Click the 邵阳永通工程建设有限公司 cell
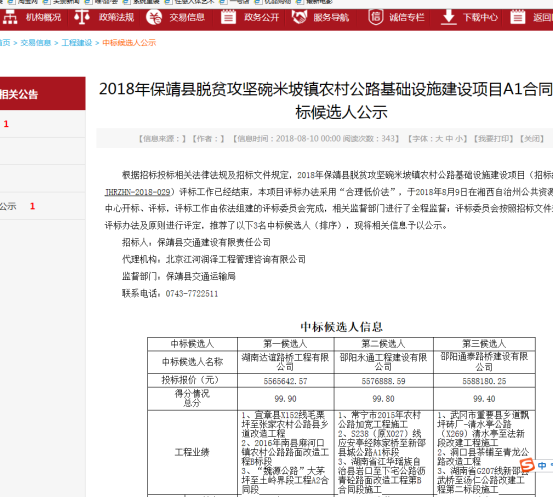Screen dimensions: 553x497 pos(383,362)
